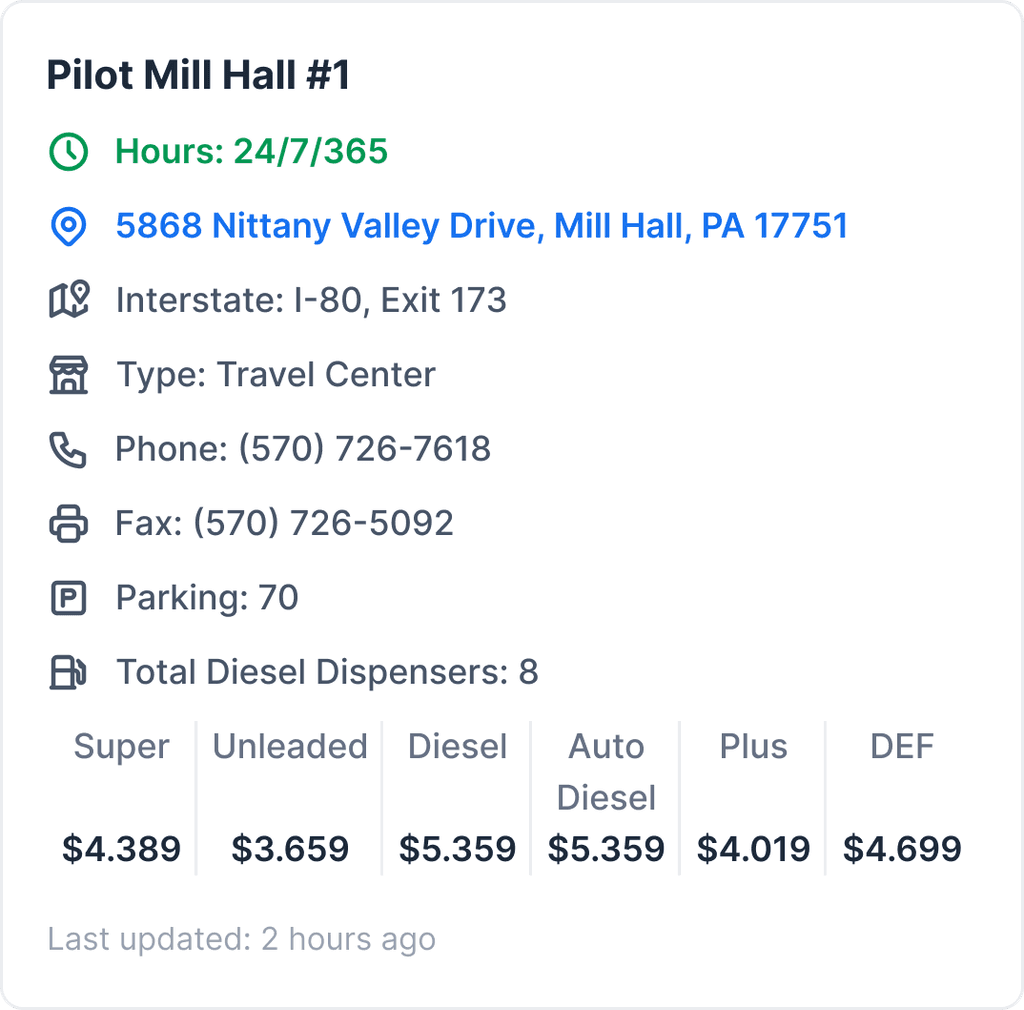Select the Auto Diesel column label
The height and width of the screenshot is (1010, 1024).
[x=604, y=771]
